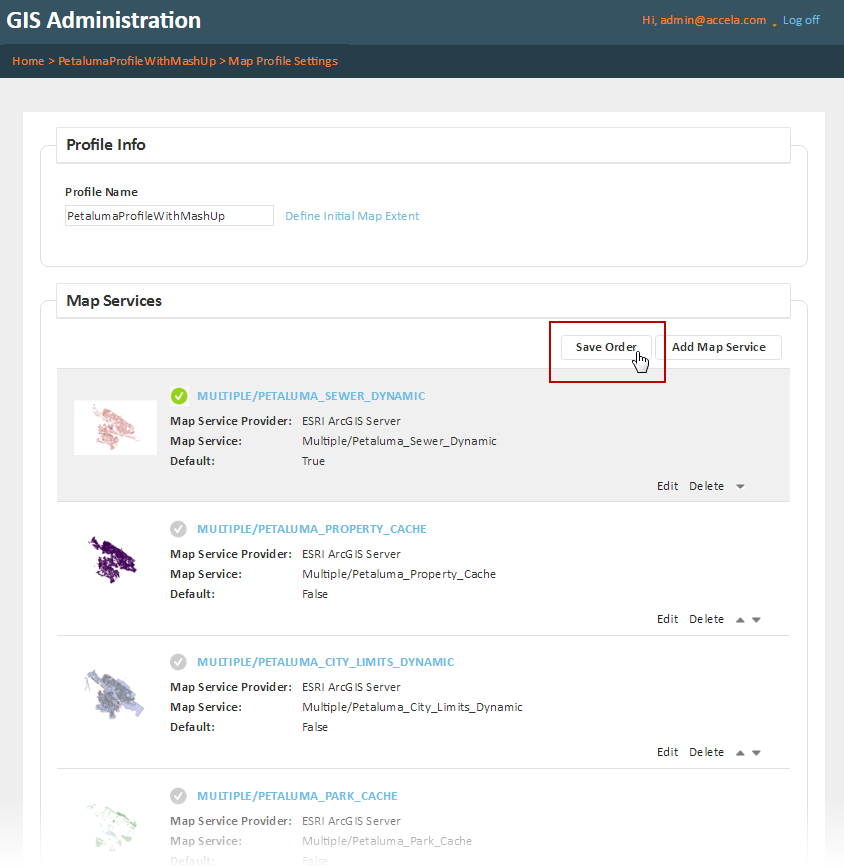
Task: Move Petaluma_Sewer_Dynamic service down one position
Action: (x=740, y=487)
